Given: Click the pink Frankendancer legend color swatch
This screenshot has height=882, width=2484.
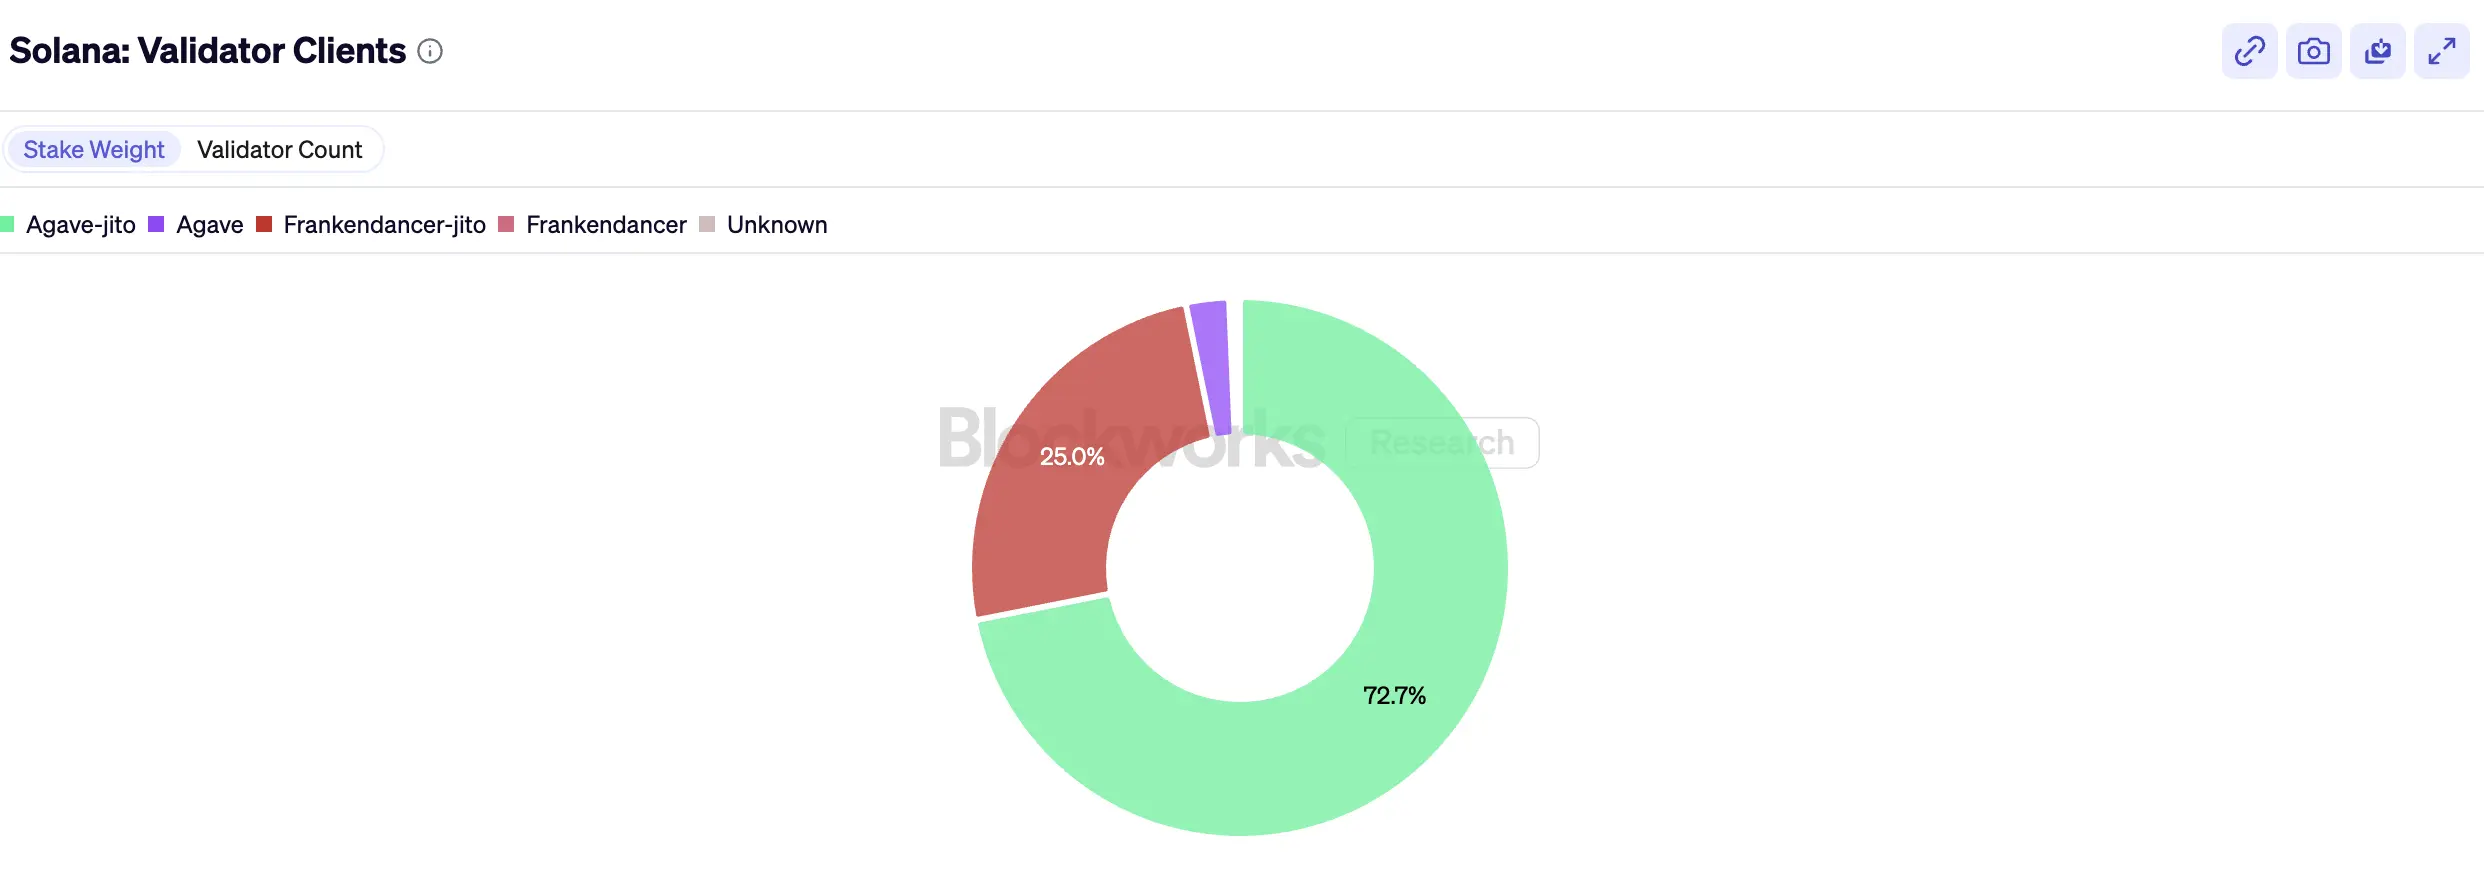Looking at the screenshot, I should [507, 224].
